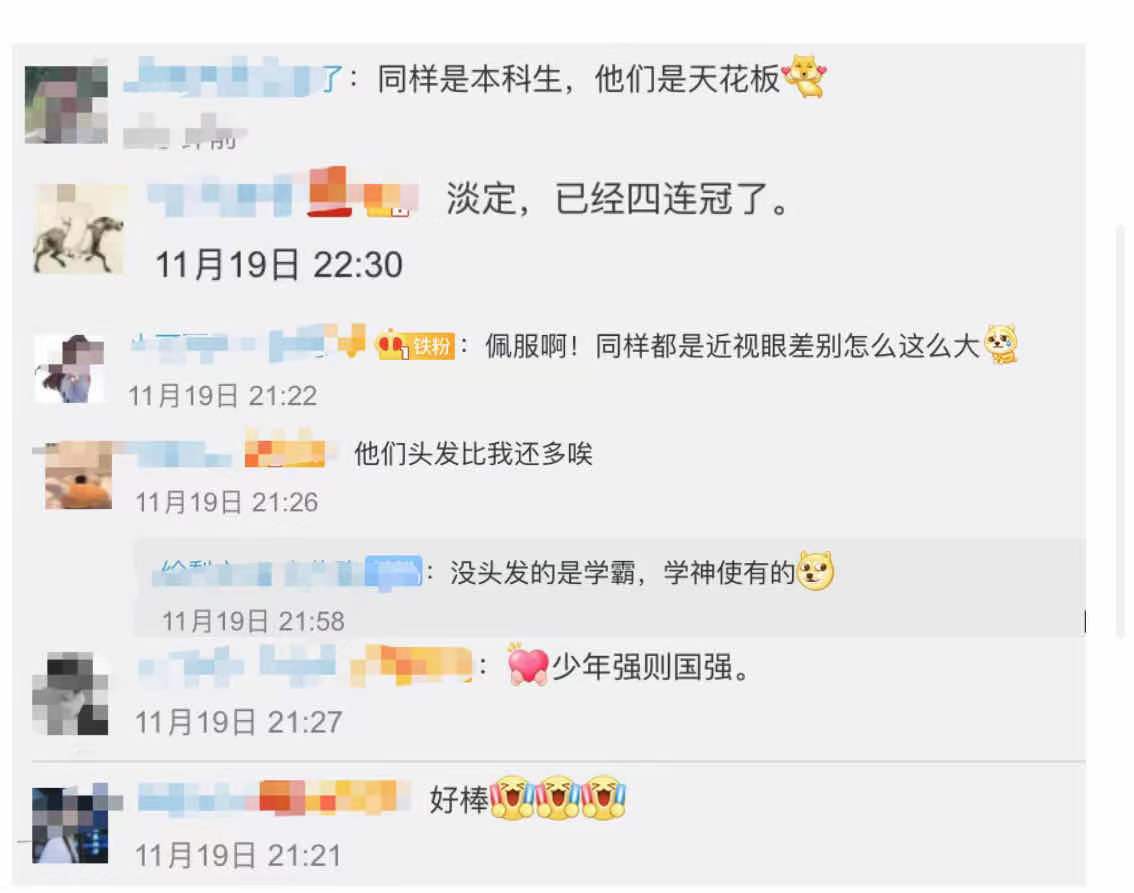This screenshot has height=893, width=1134.
Task: Click timestamp 11月19日 21:58
Action: tap(252, 620)
